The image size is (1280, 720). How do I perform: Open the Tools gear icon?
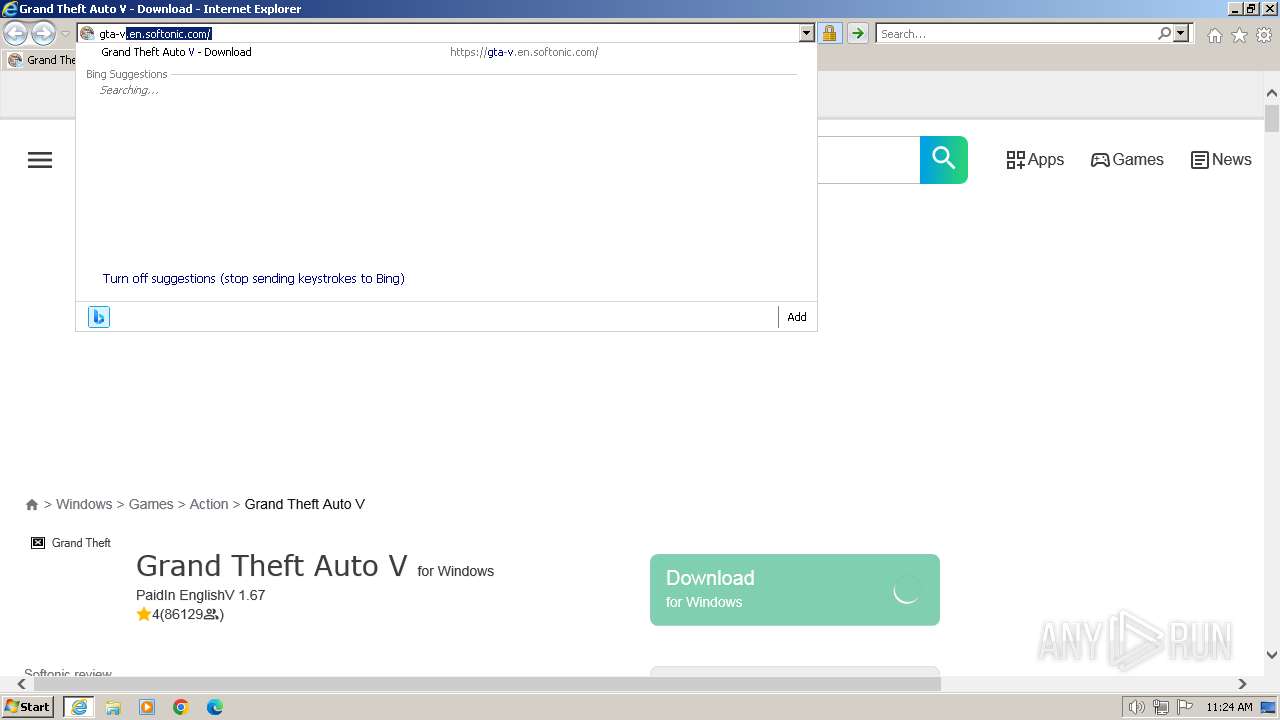tap(1264, 35)
